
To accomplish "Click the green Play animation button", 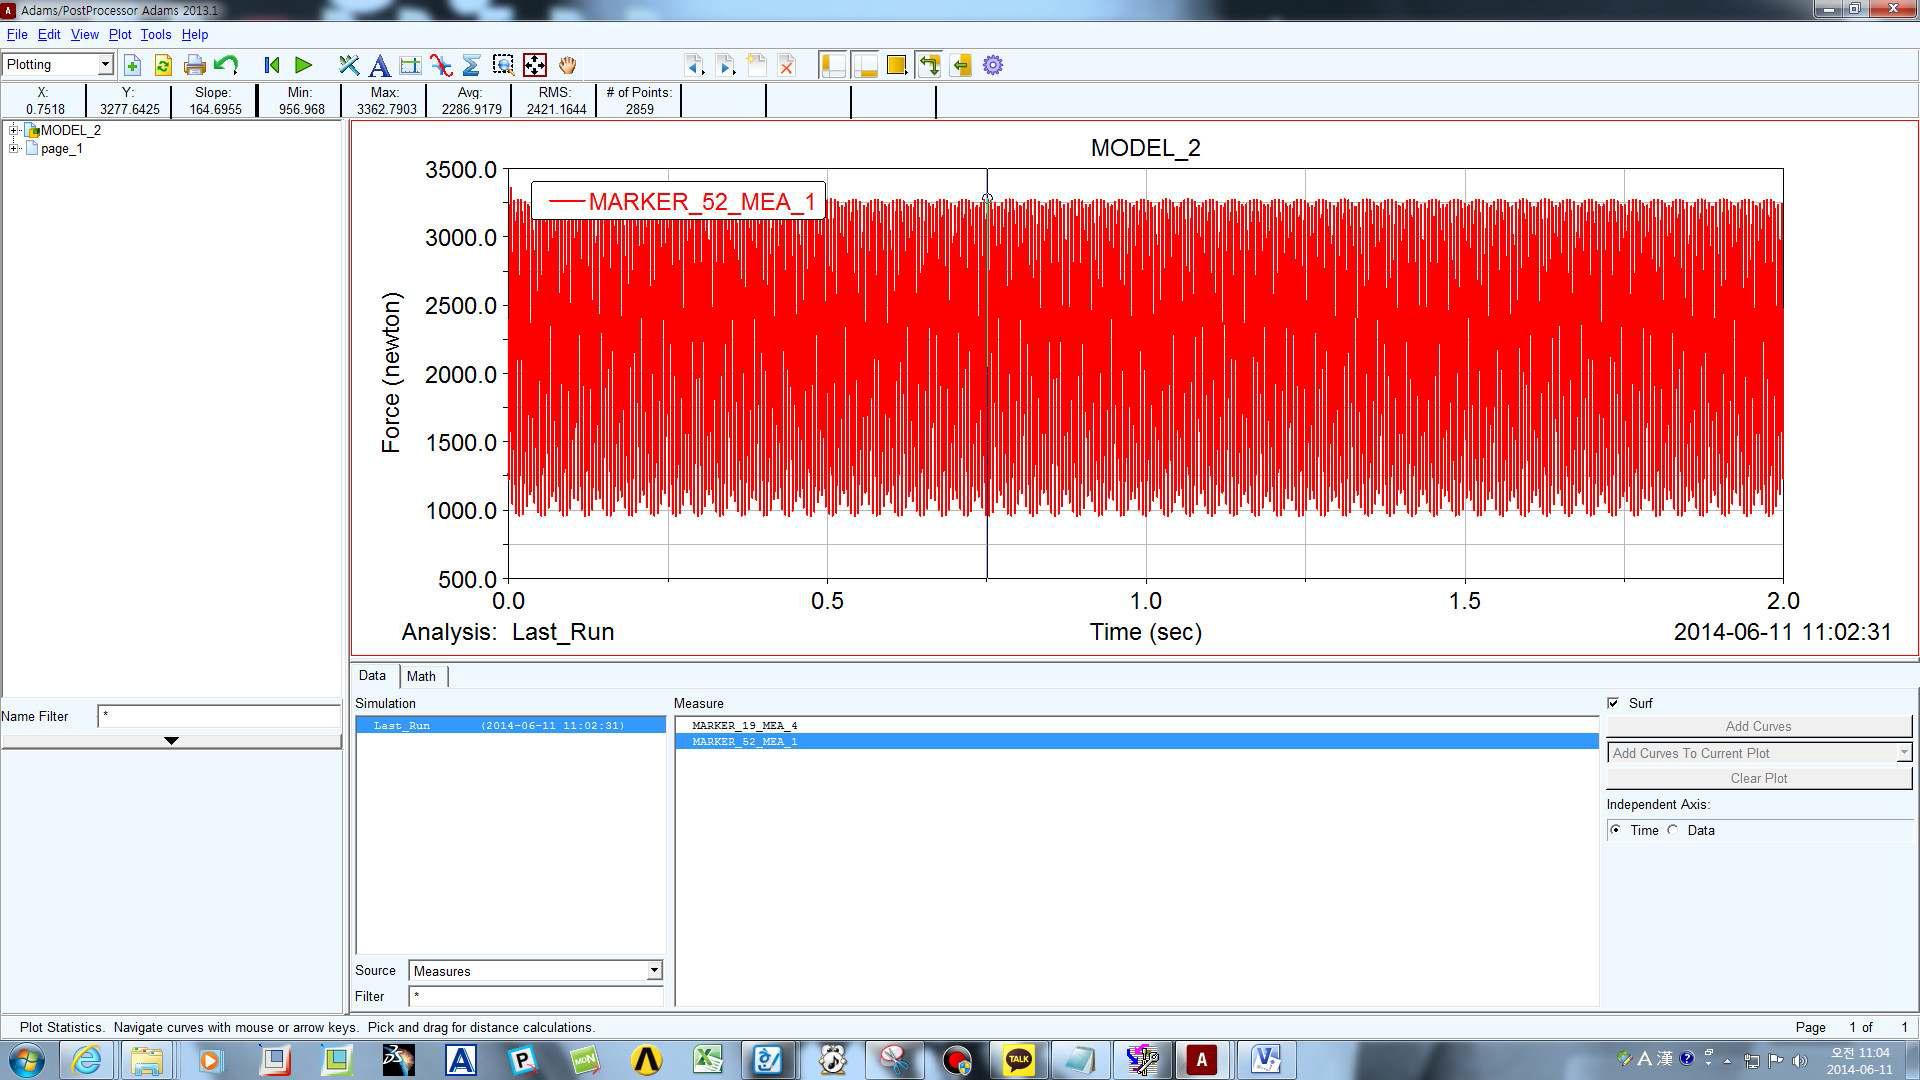I will point(303,66).
